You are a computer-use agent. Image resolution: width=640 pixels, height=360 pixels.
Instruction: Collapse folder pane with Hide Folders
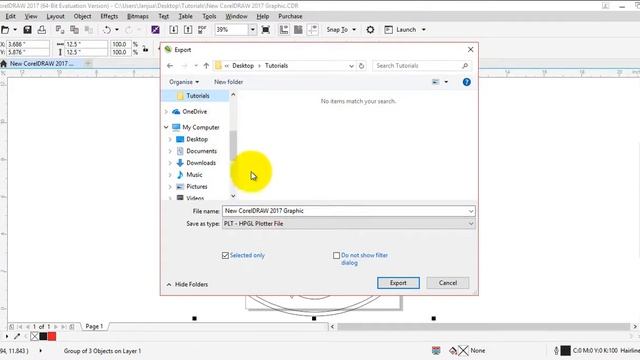(187, 284)
